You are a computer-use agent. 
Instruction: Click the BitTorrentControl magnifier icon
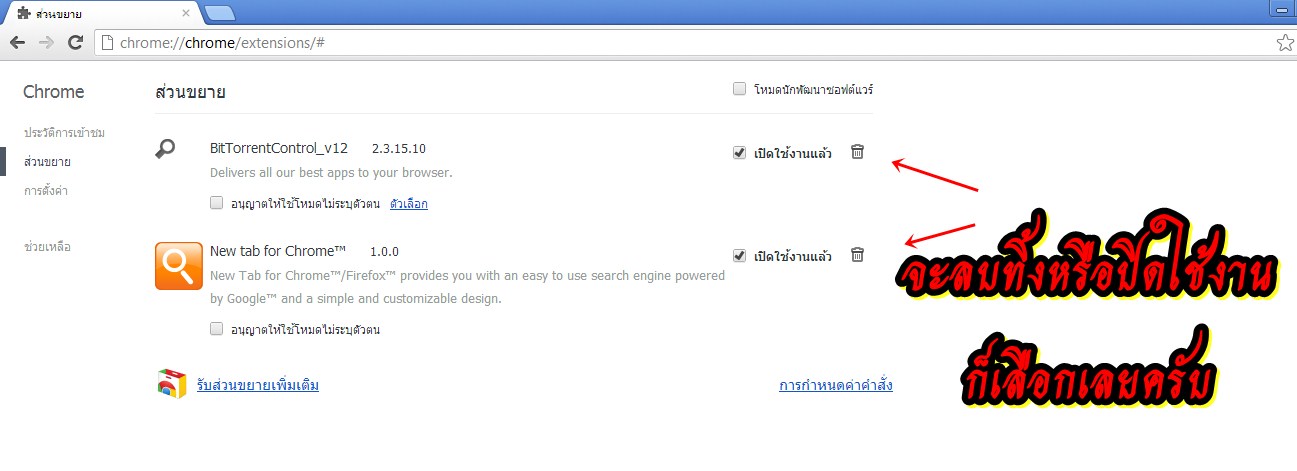(x=166, y=149)
